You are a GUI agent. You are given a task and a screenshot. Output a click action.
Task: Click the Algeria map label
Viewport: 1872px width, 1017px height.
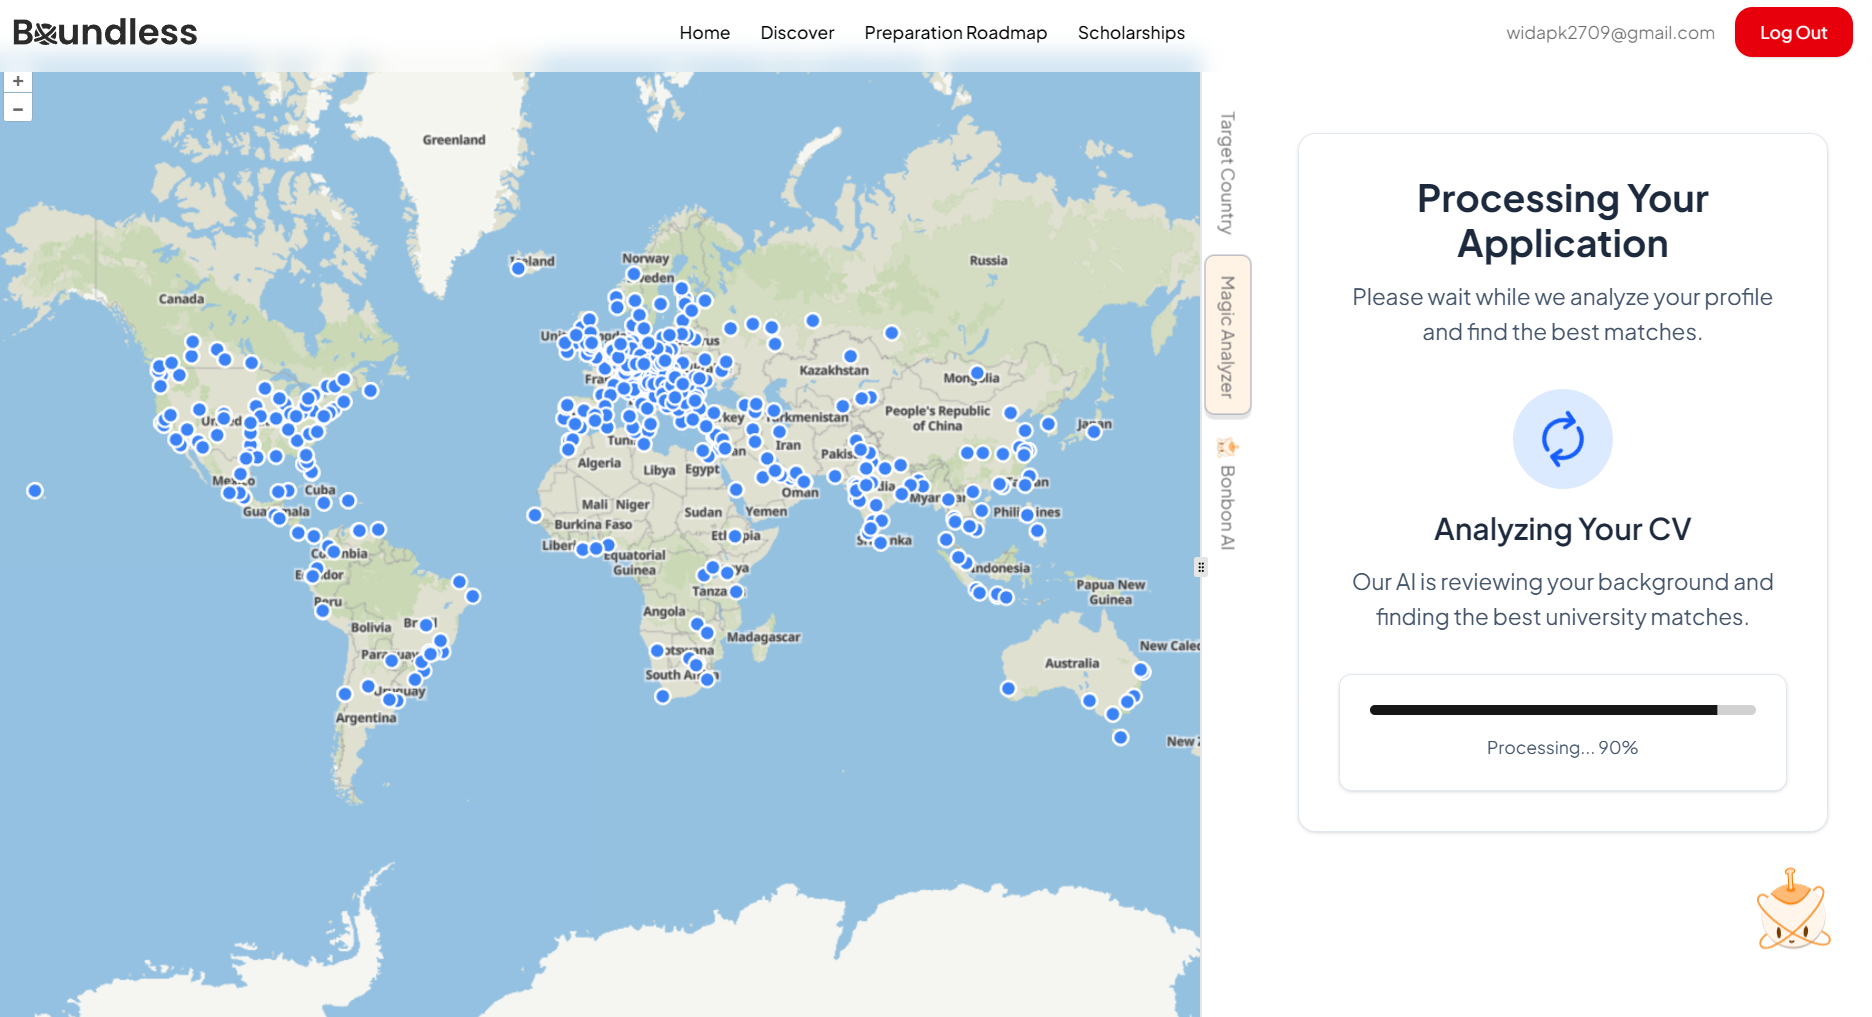point(599,463)
